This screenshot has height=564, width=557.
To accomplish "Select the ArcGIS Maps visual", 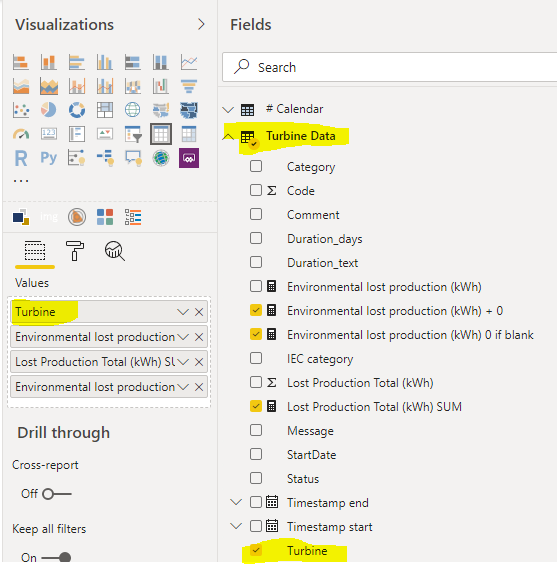I will tap(161, 158).
